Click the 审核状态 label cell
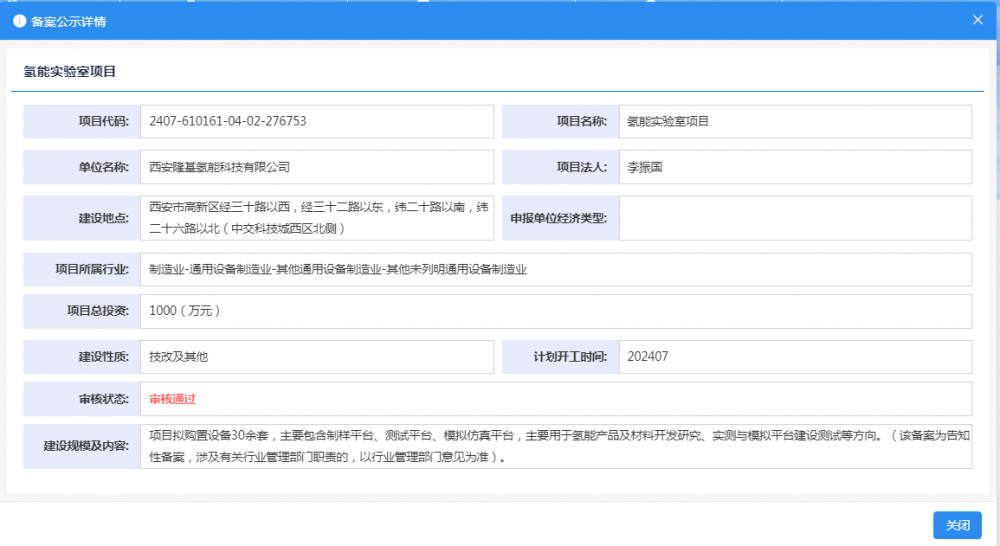 82,399
